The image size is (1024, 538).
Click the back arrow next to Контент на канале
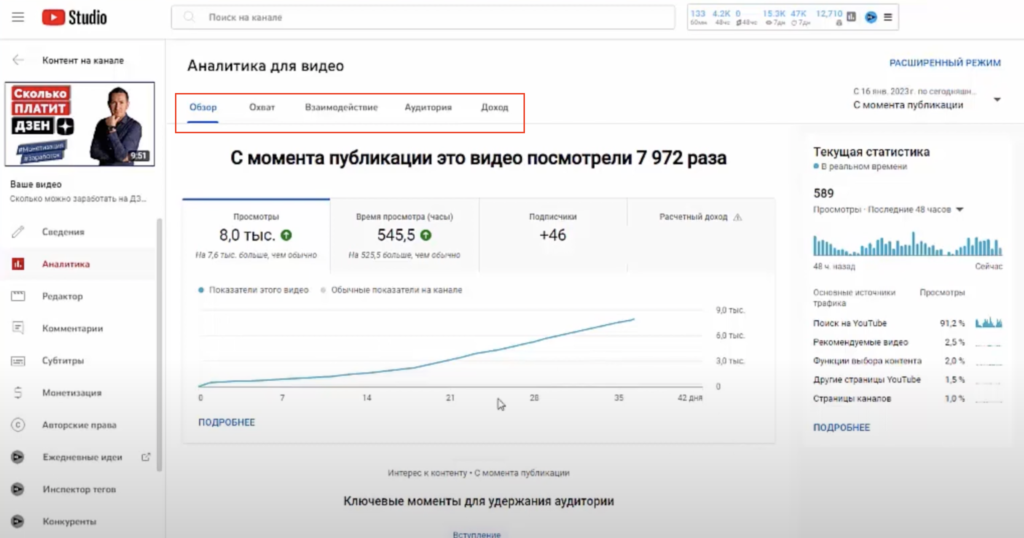[x=18, y=60]
